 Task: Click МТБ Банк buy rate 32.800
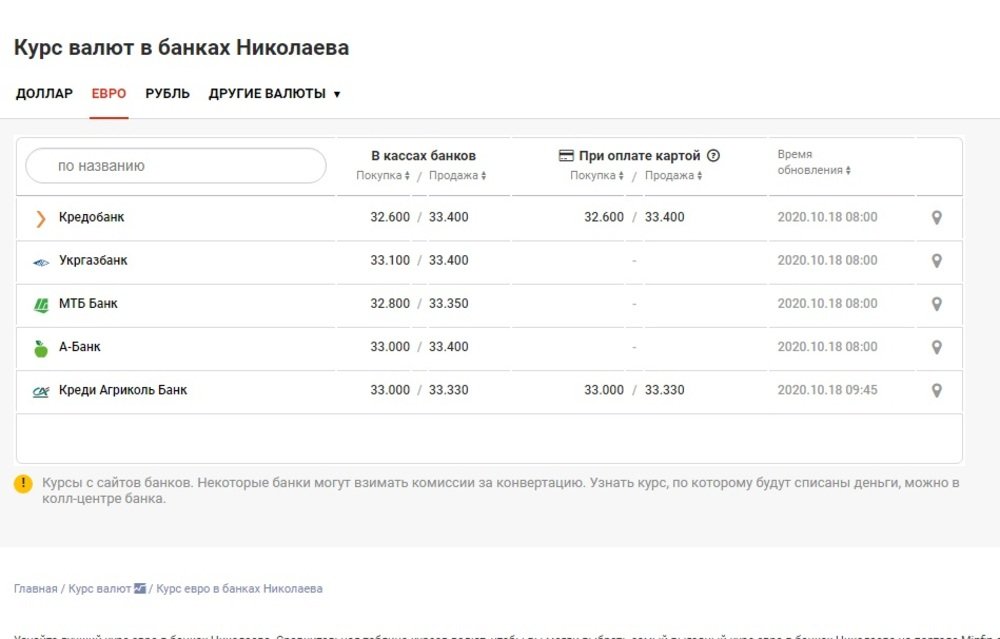390,304
